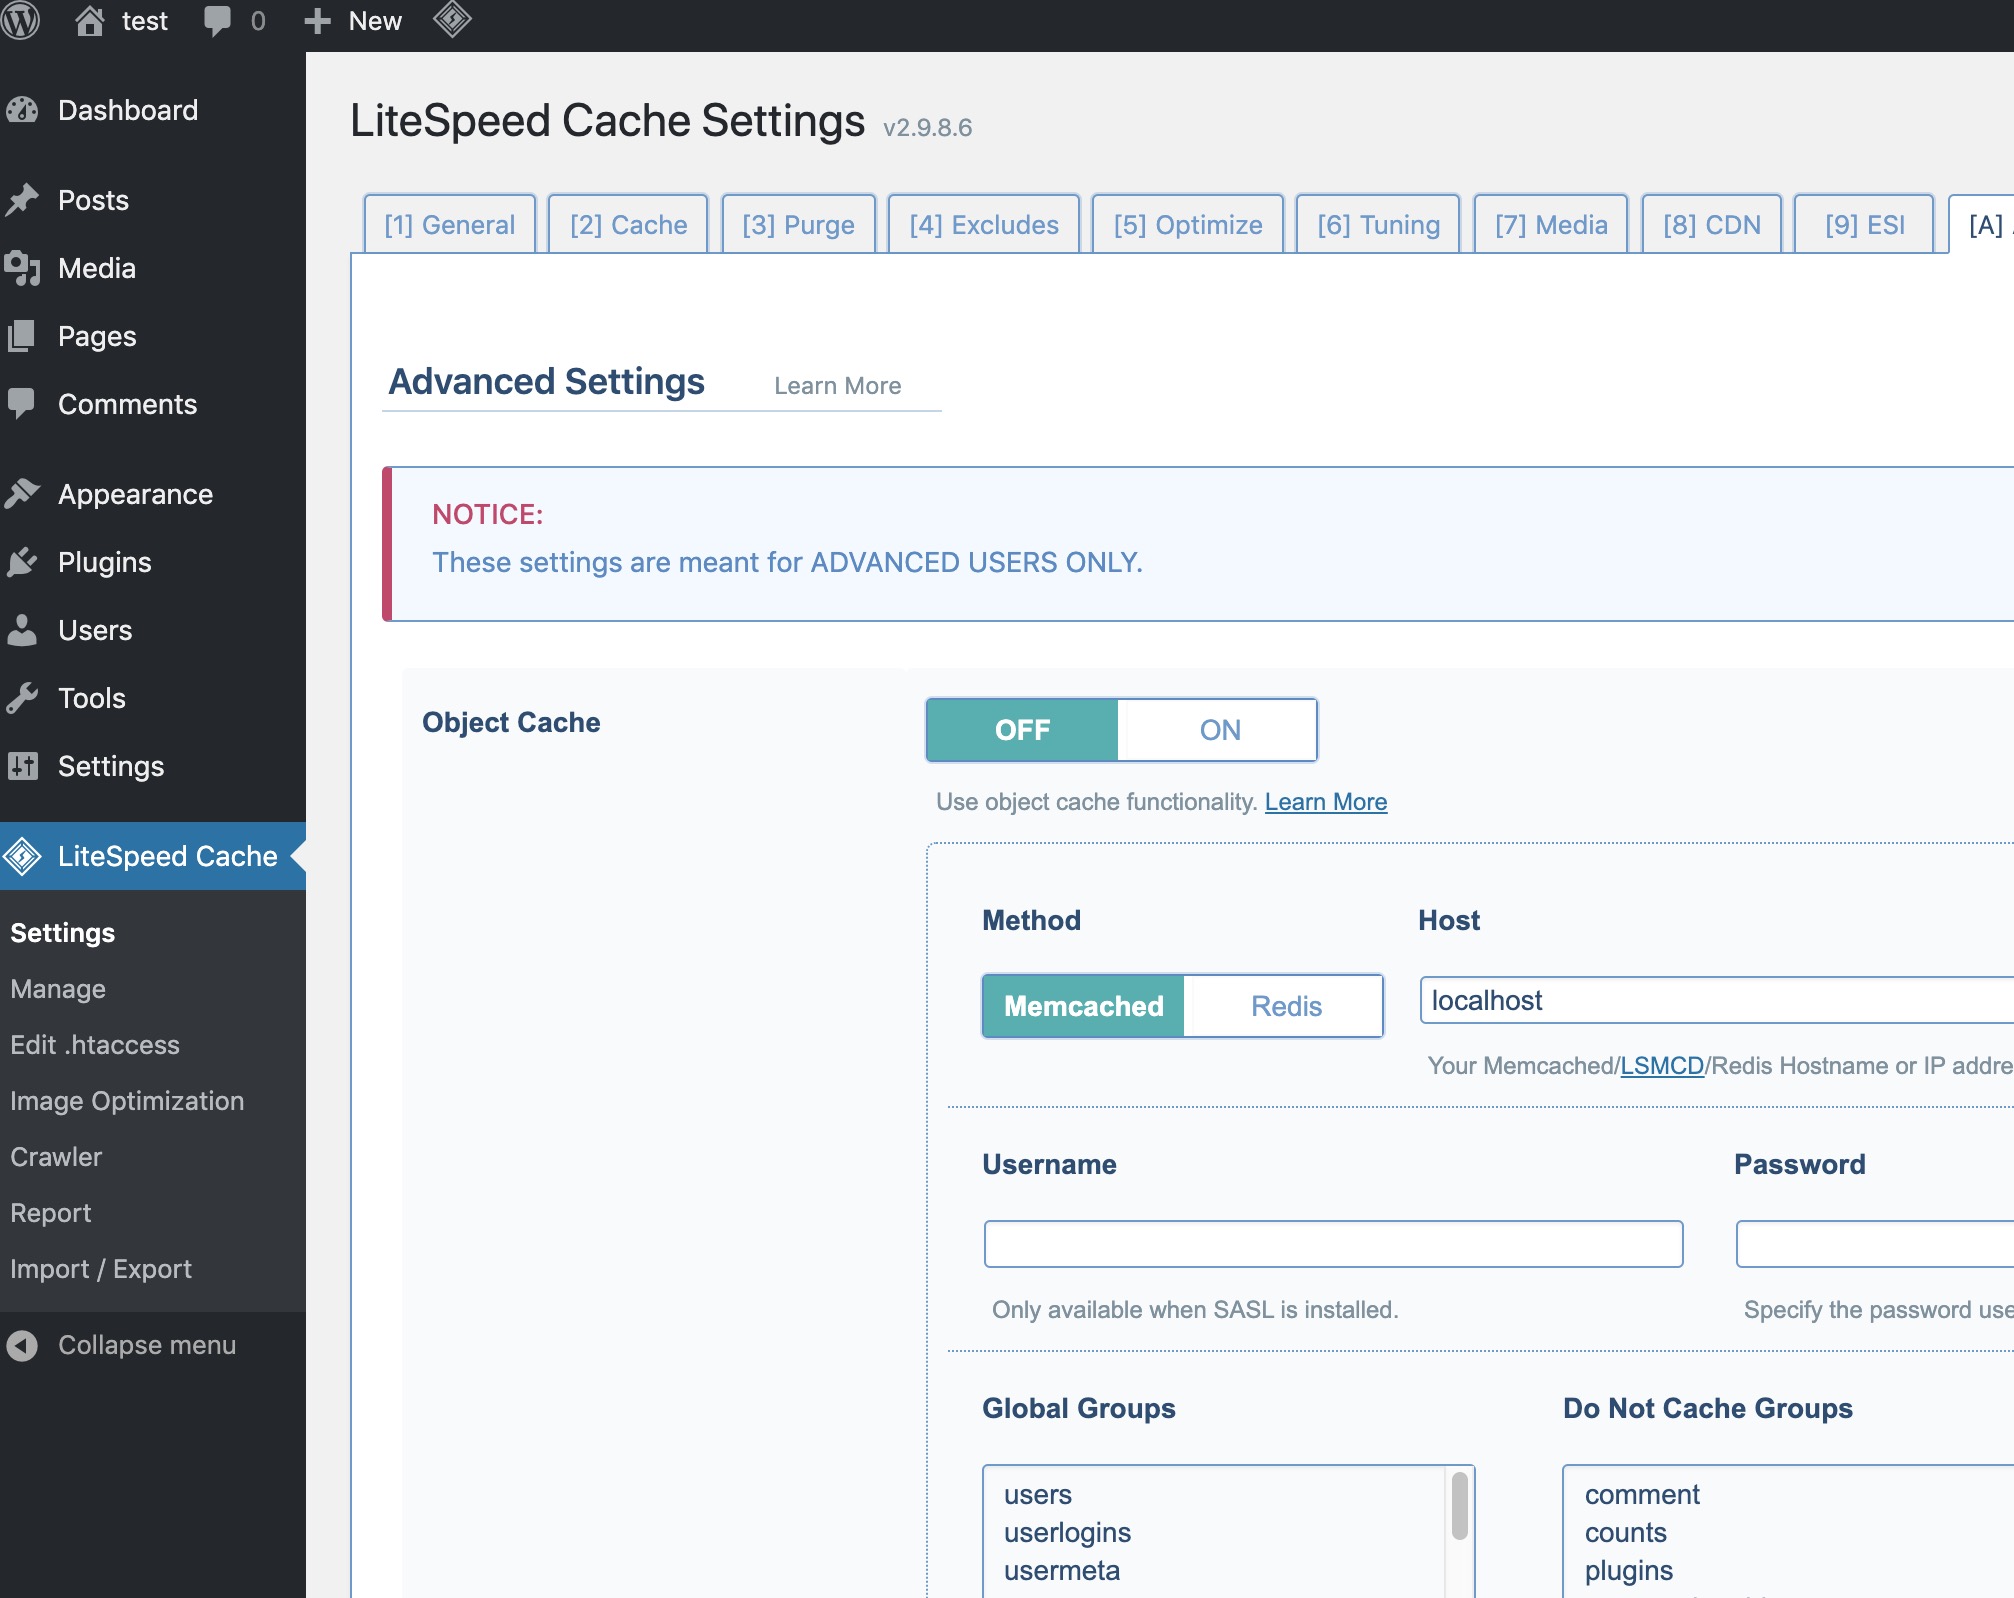This screenshot has width=2014, height=1598.
Task: Switch to the [5] Optimize tab
Action: (1188, 224)
